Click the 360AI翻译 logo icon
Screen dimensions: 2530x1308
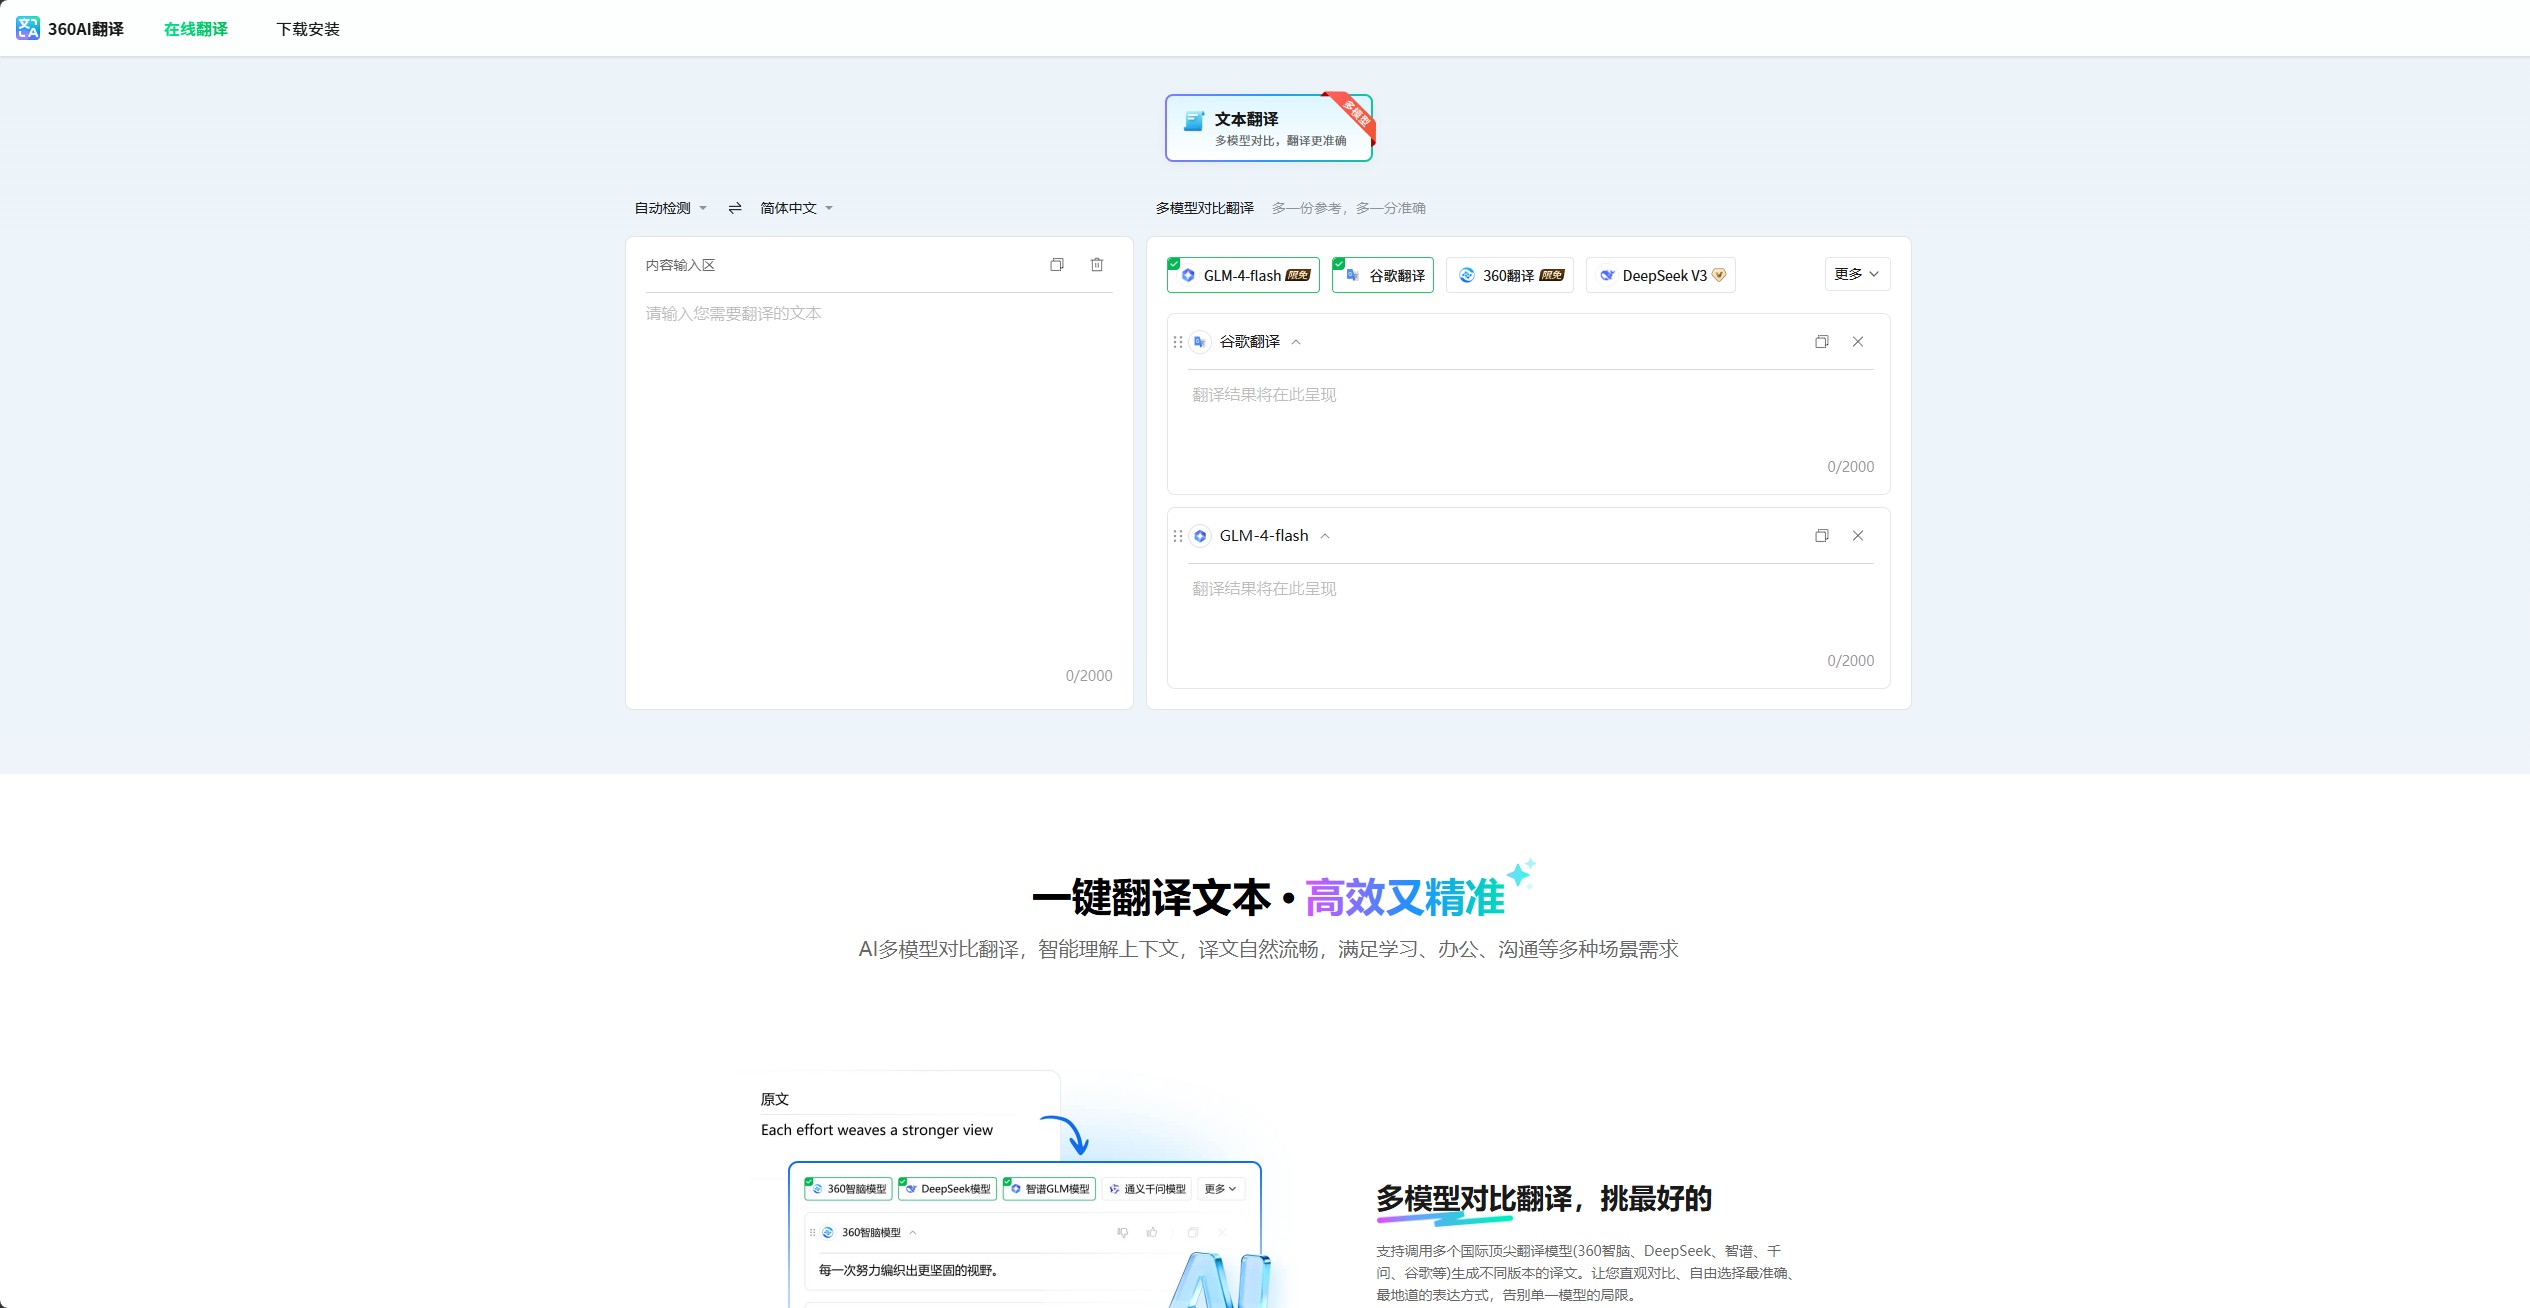click(x=28, y=28)
